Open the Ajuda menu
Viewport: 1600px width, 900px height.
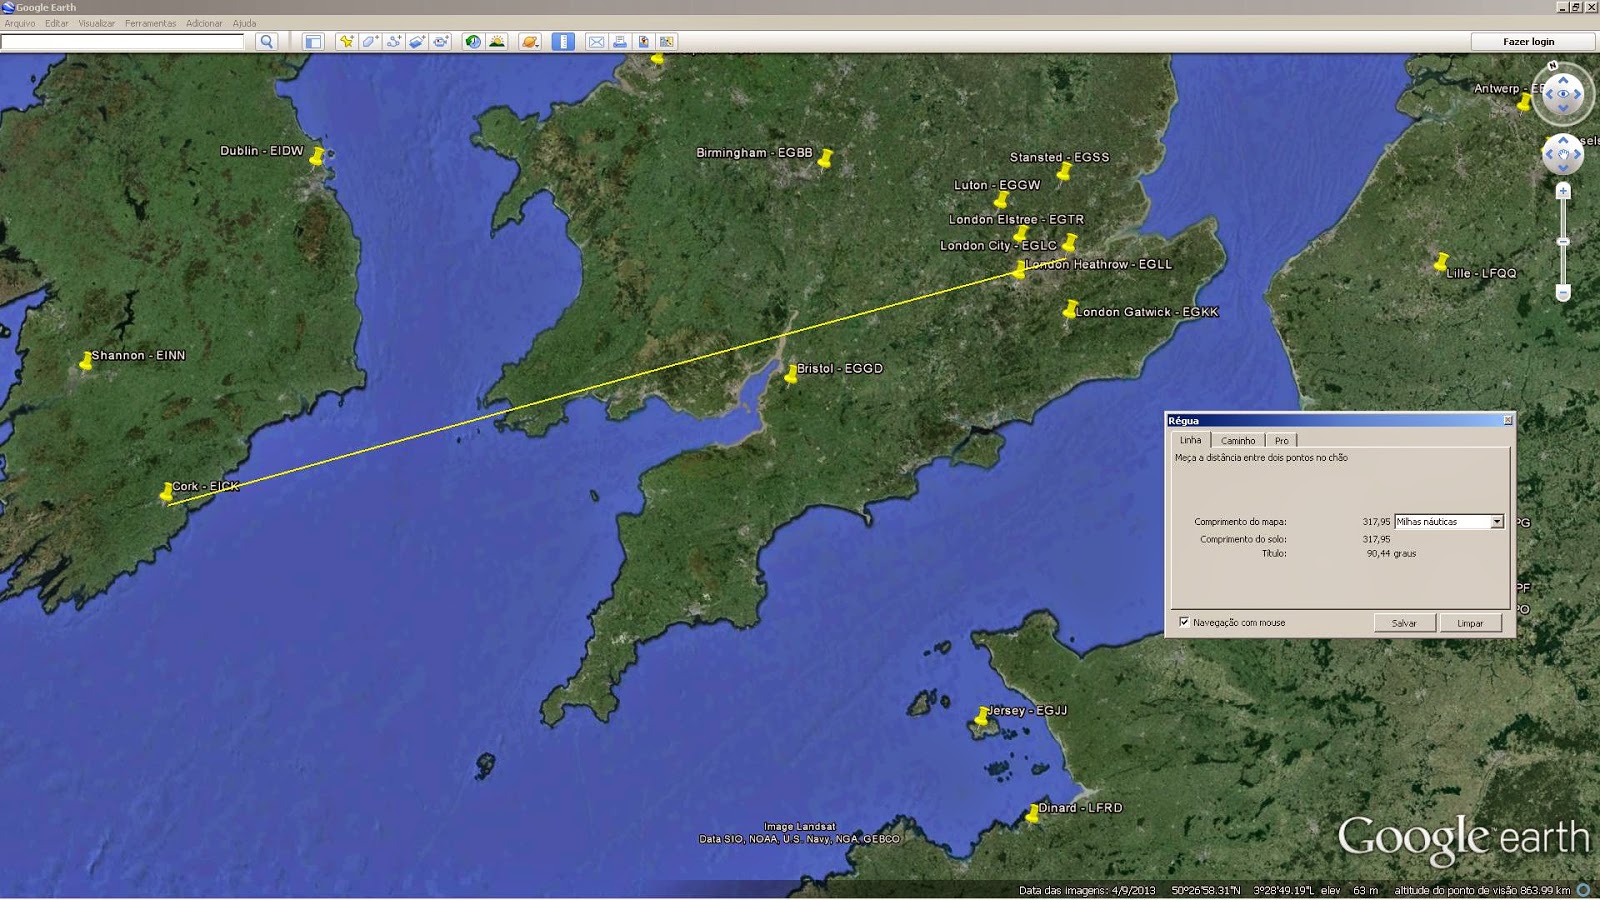click(x=244, y=23)
